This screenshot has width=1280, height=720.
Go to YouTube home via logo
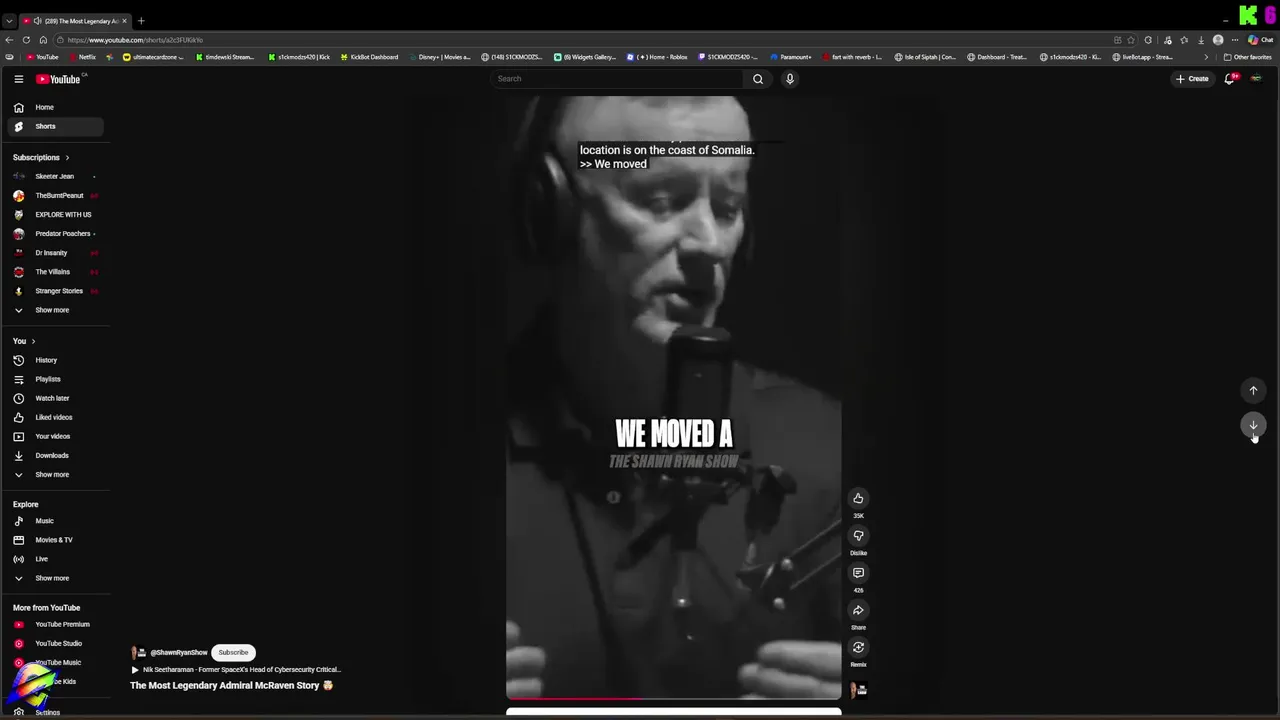click(58, 79)
